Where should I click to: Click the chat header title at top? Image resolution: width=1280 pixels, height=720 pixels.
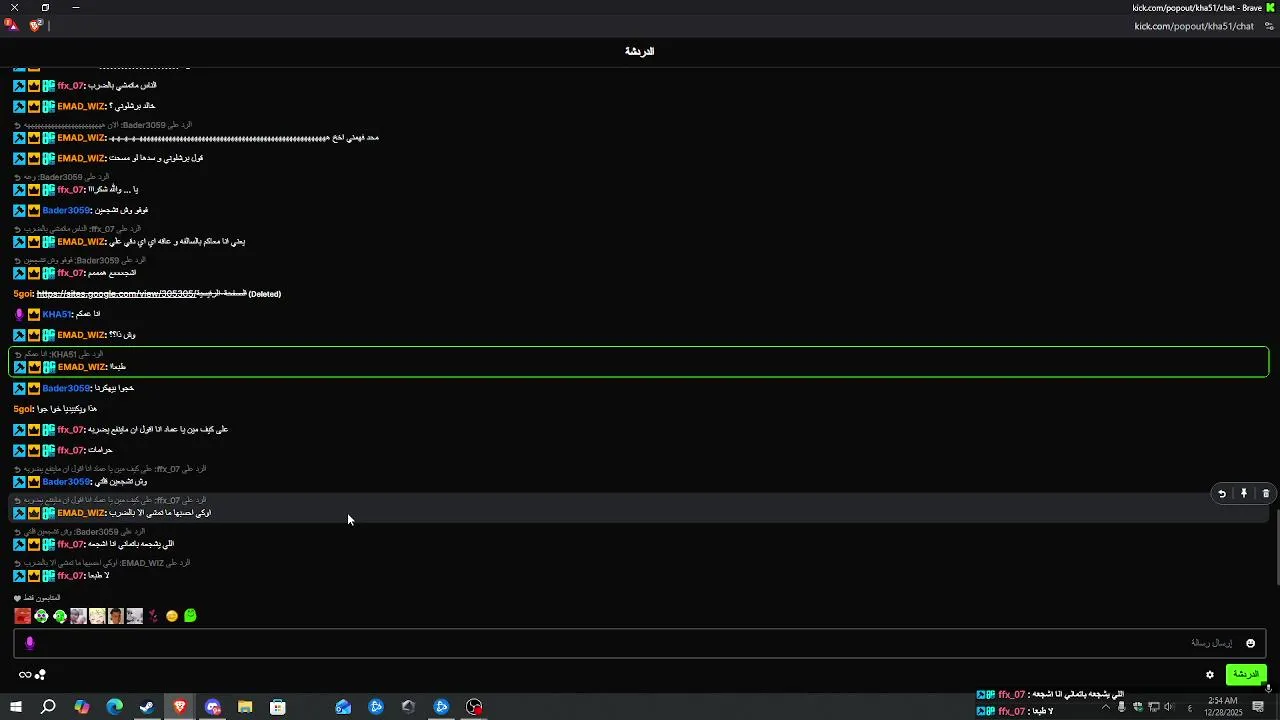640,51
